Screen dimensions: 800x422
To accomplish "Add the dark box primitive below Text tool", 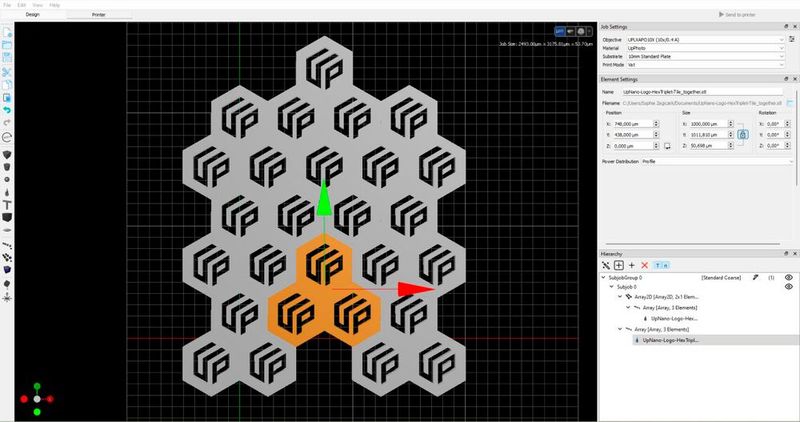I will (7, 217).
